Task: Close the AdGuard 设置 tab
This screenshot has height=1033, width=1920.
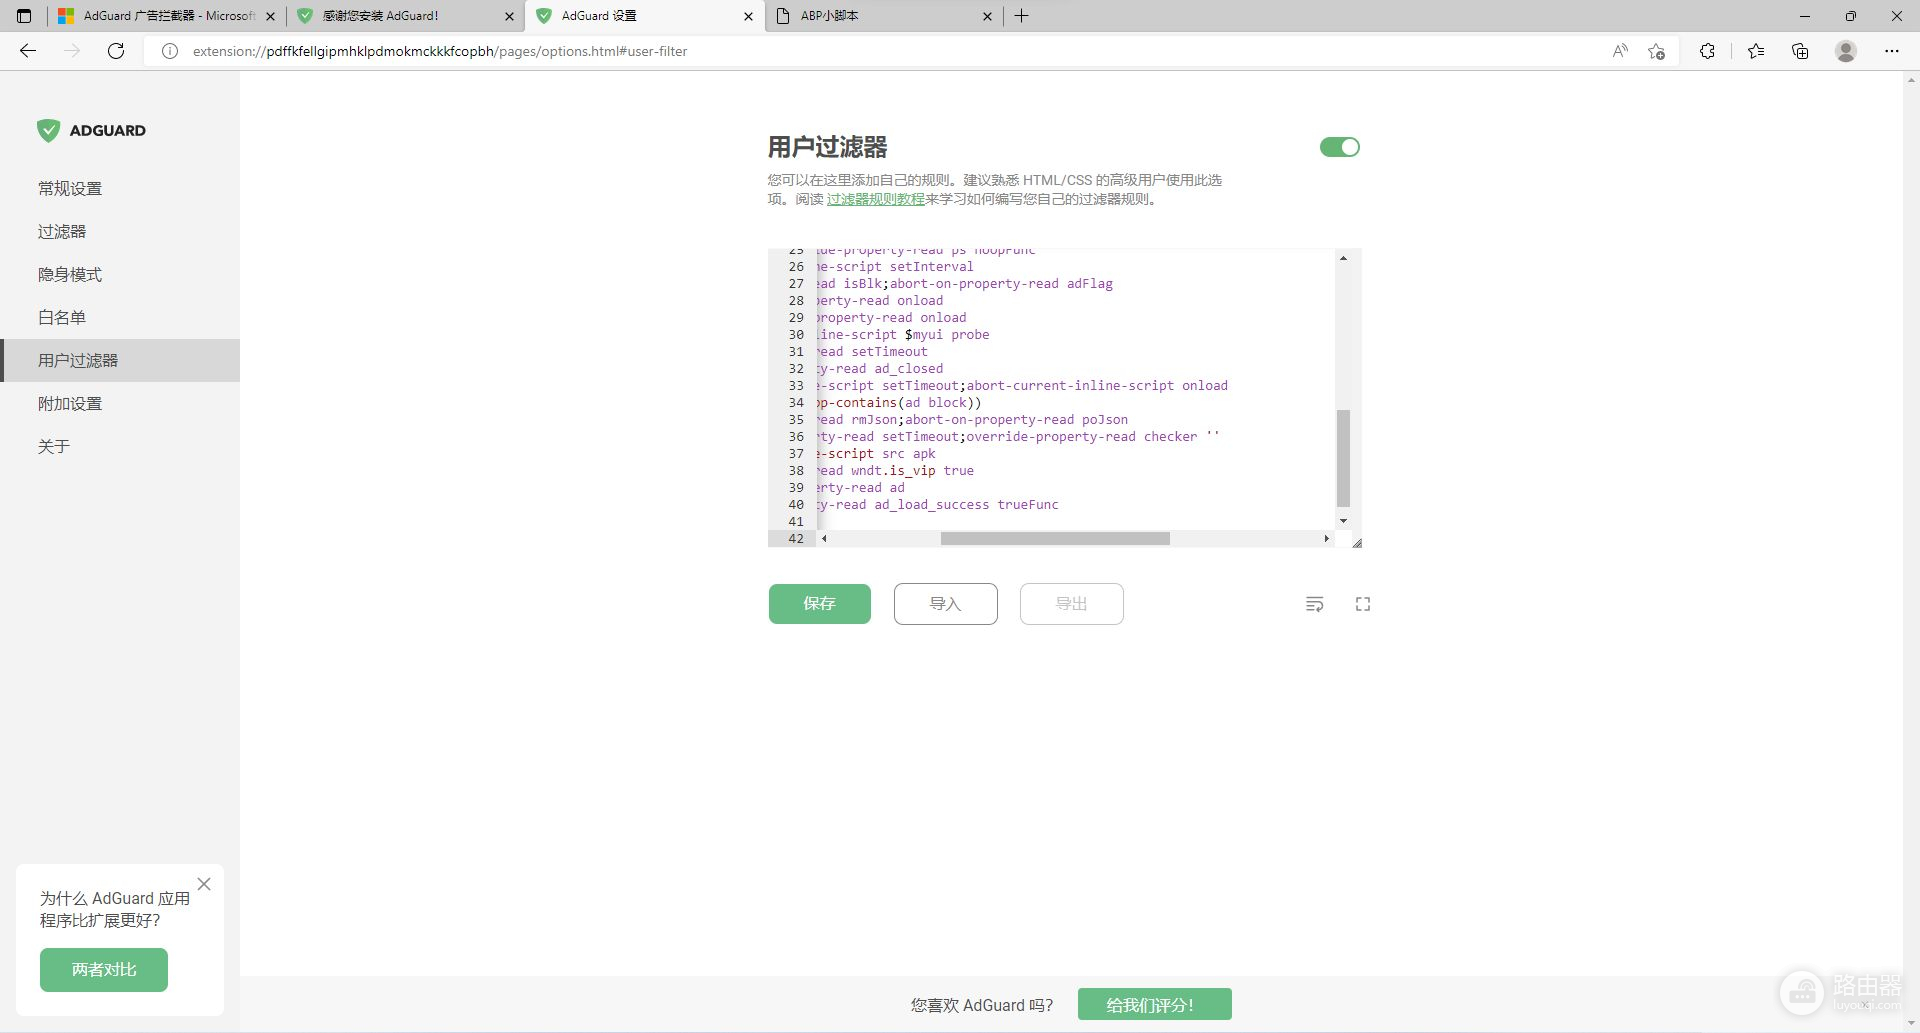Action: point(748,16)
